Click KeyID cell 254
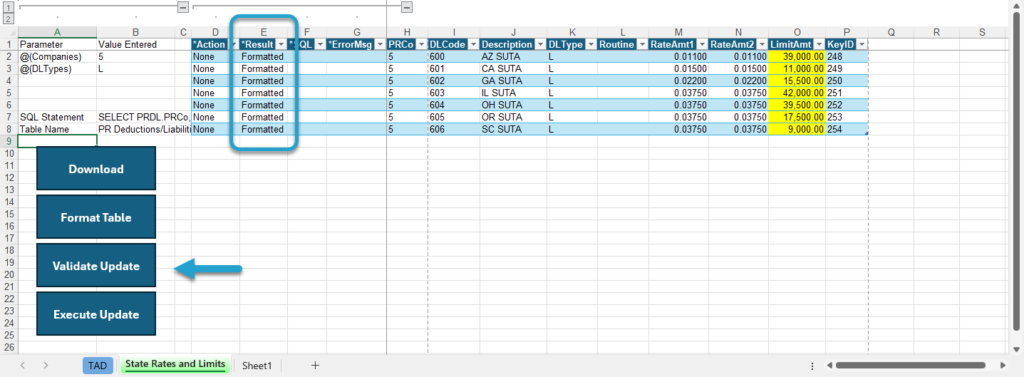Screen dimensions: 1024x377 847,129
